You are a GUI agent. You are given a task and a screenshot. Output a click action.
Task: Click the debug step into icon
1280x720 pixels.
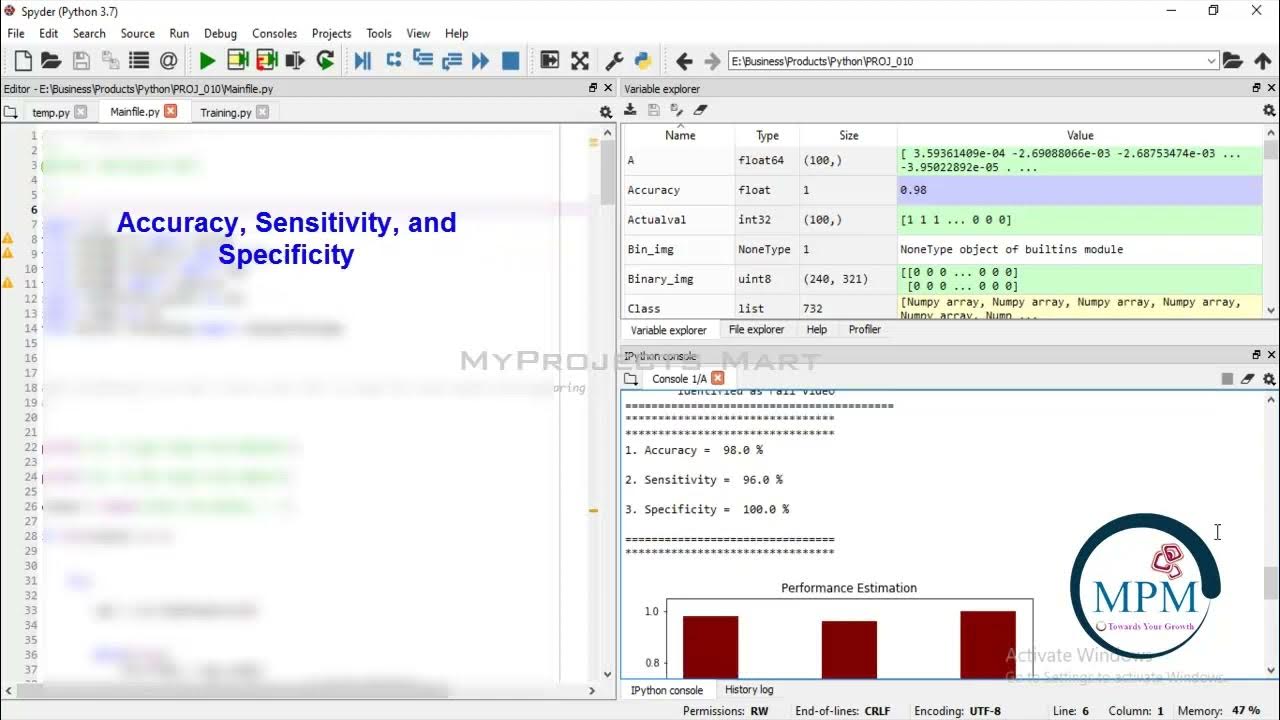pos(422,61)
